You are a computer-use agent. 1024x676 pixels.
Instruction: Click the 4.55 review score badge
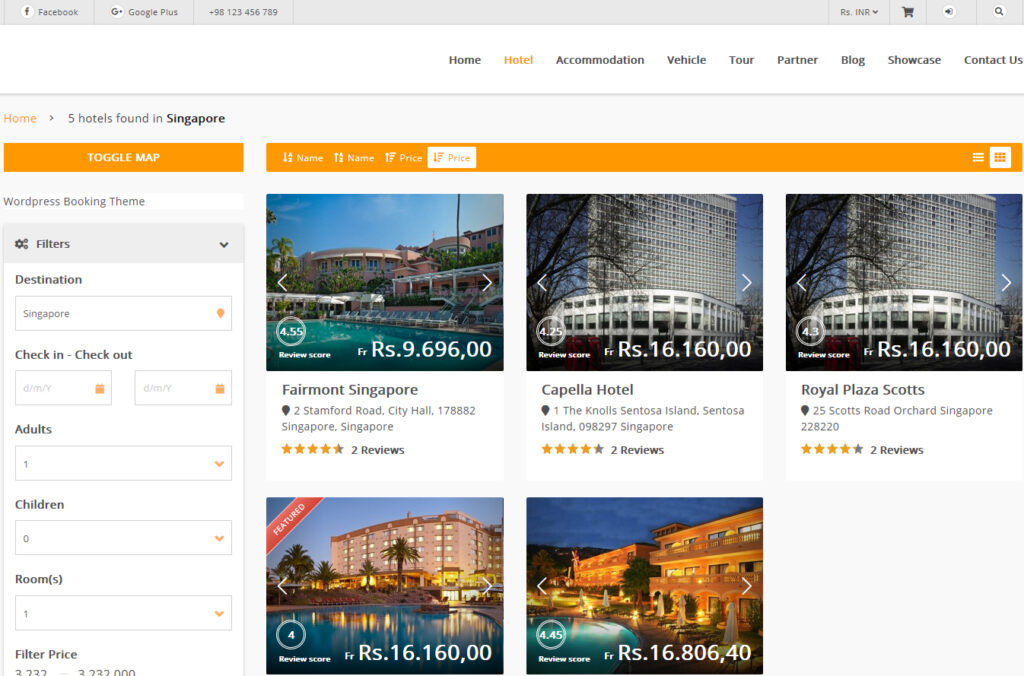click(291, 331)
